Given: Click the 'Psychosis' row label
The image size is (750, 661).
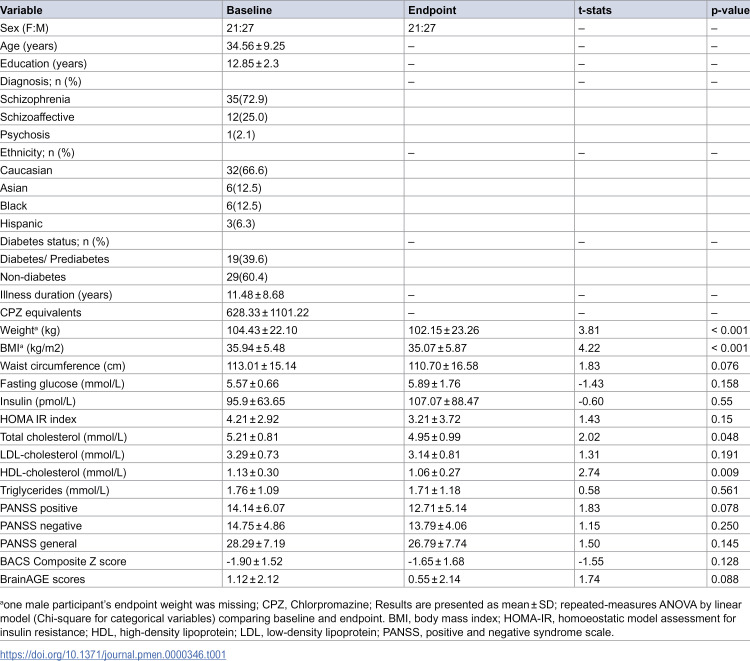Looking at the screenshot, I should click(25, 134).
